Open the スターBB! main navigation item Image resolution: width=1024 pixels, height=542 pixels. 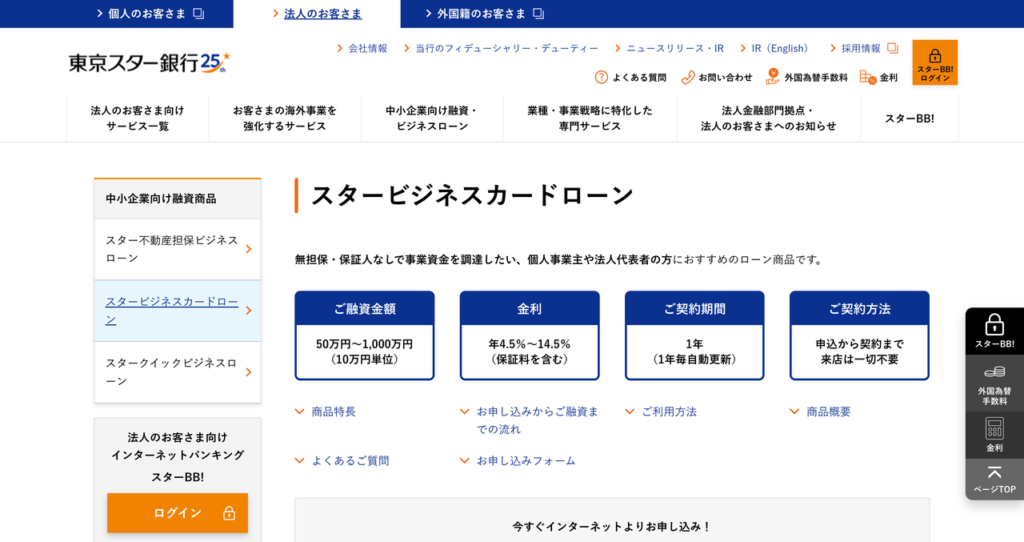(909, 118)
